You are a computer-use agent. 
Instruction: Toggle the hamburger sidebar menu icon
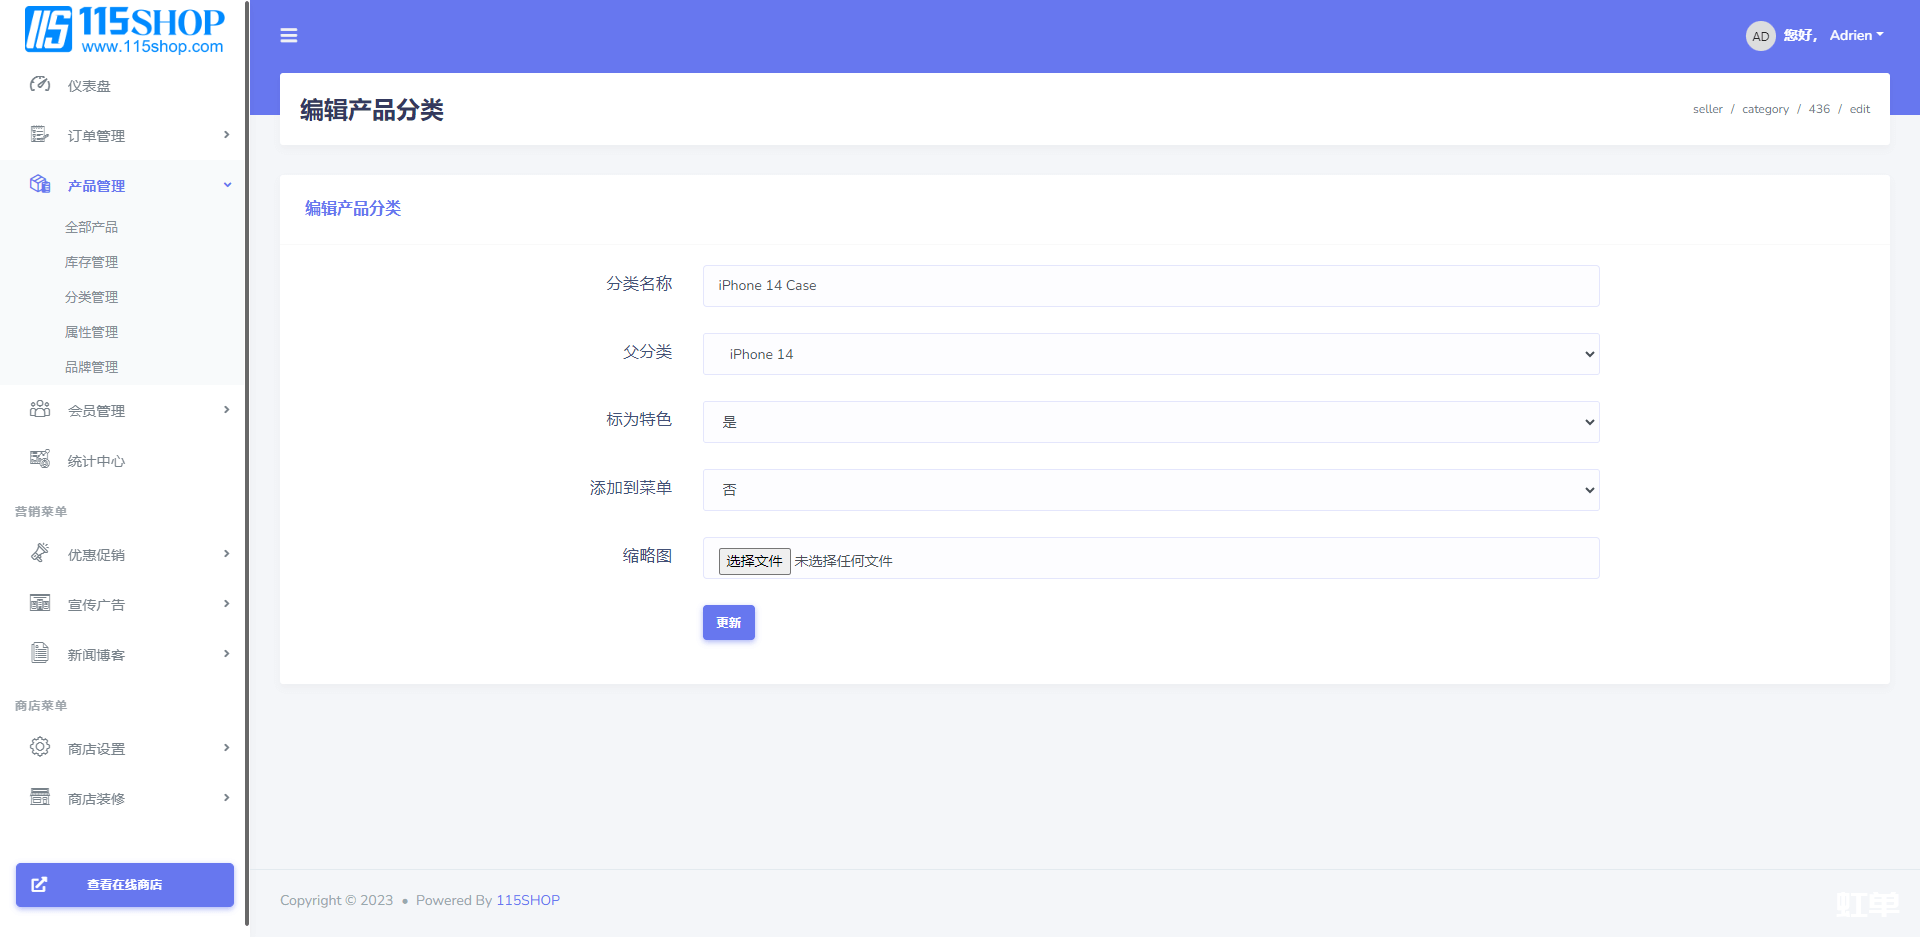tap(289, 36)
